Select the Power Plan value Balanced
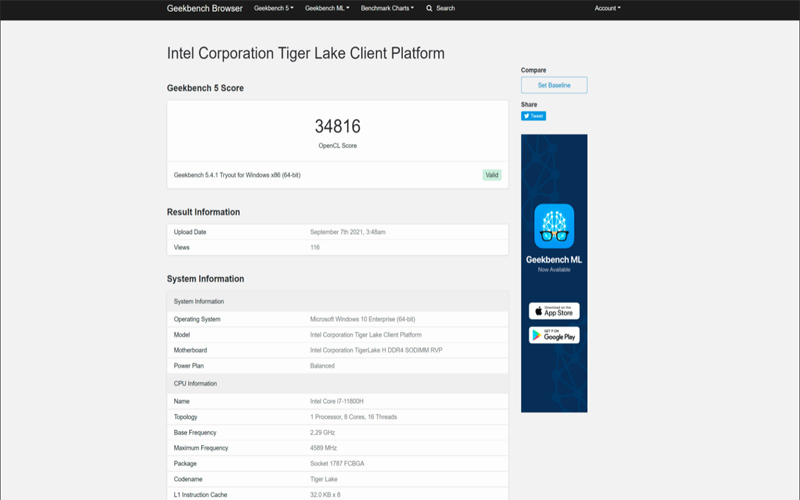 coord(322,366)
